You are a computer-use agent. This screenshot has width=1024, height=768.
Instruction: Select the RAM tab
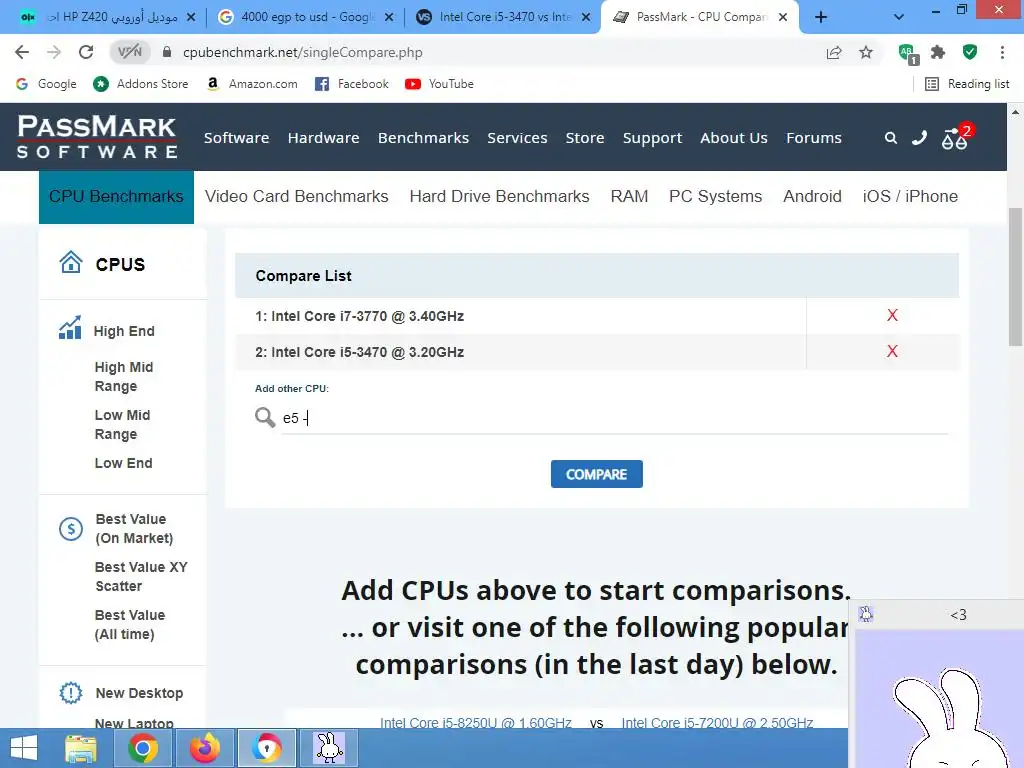[x=630, y=197]
